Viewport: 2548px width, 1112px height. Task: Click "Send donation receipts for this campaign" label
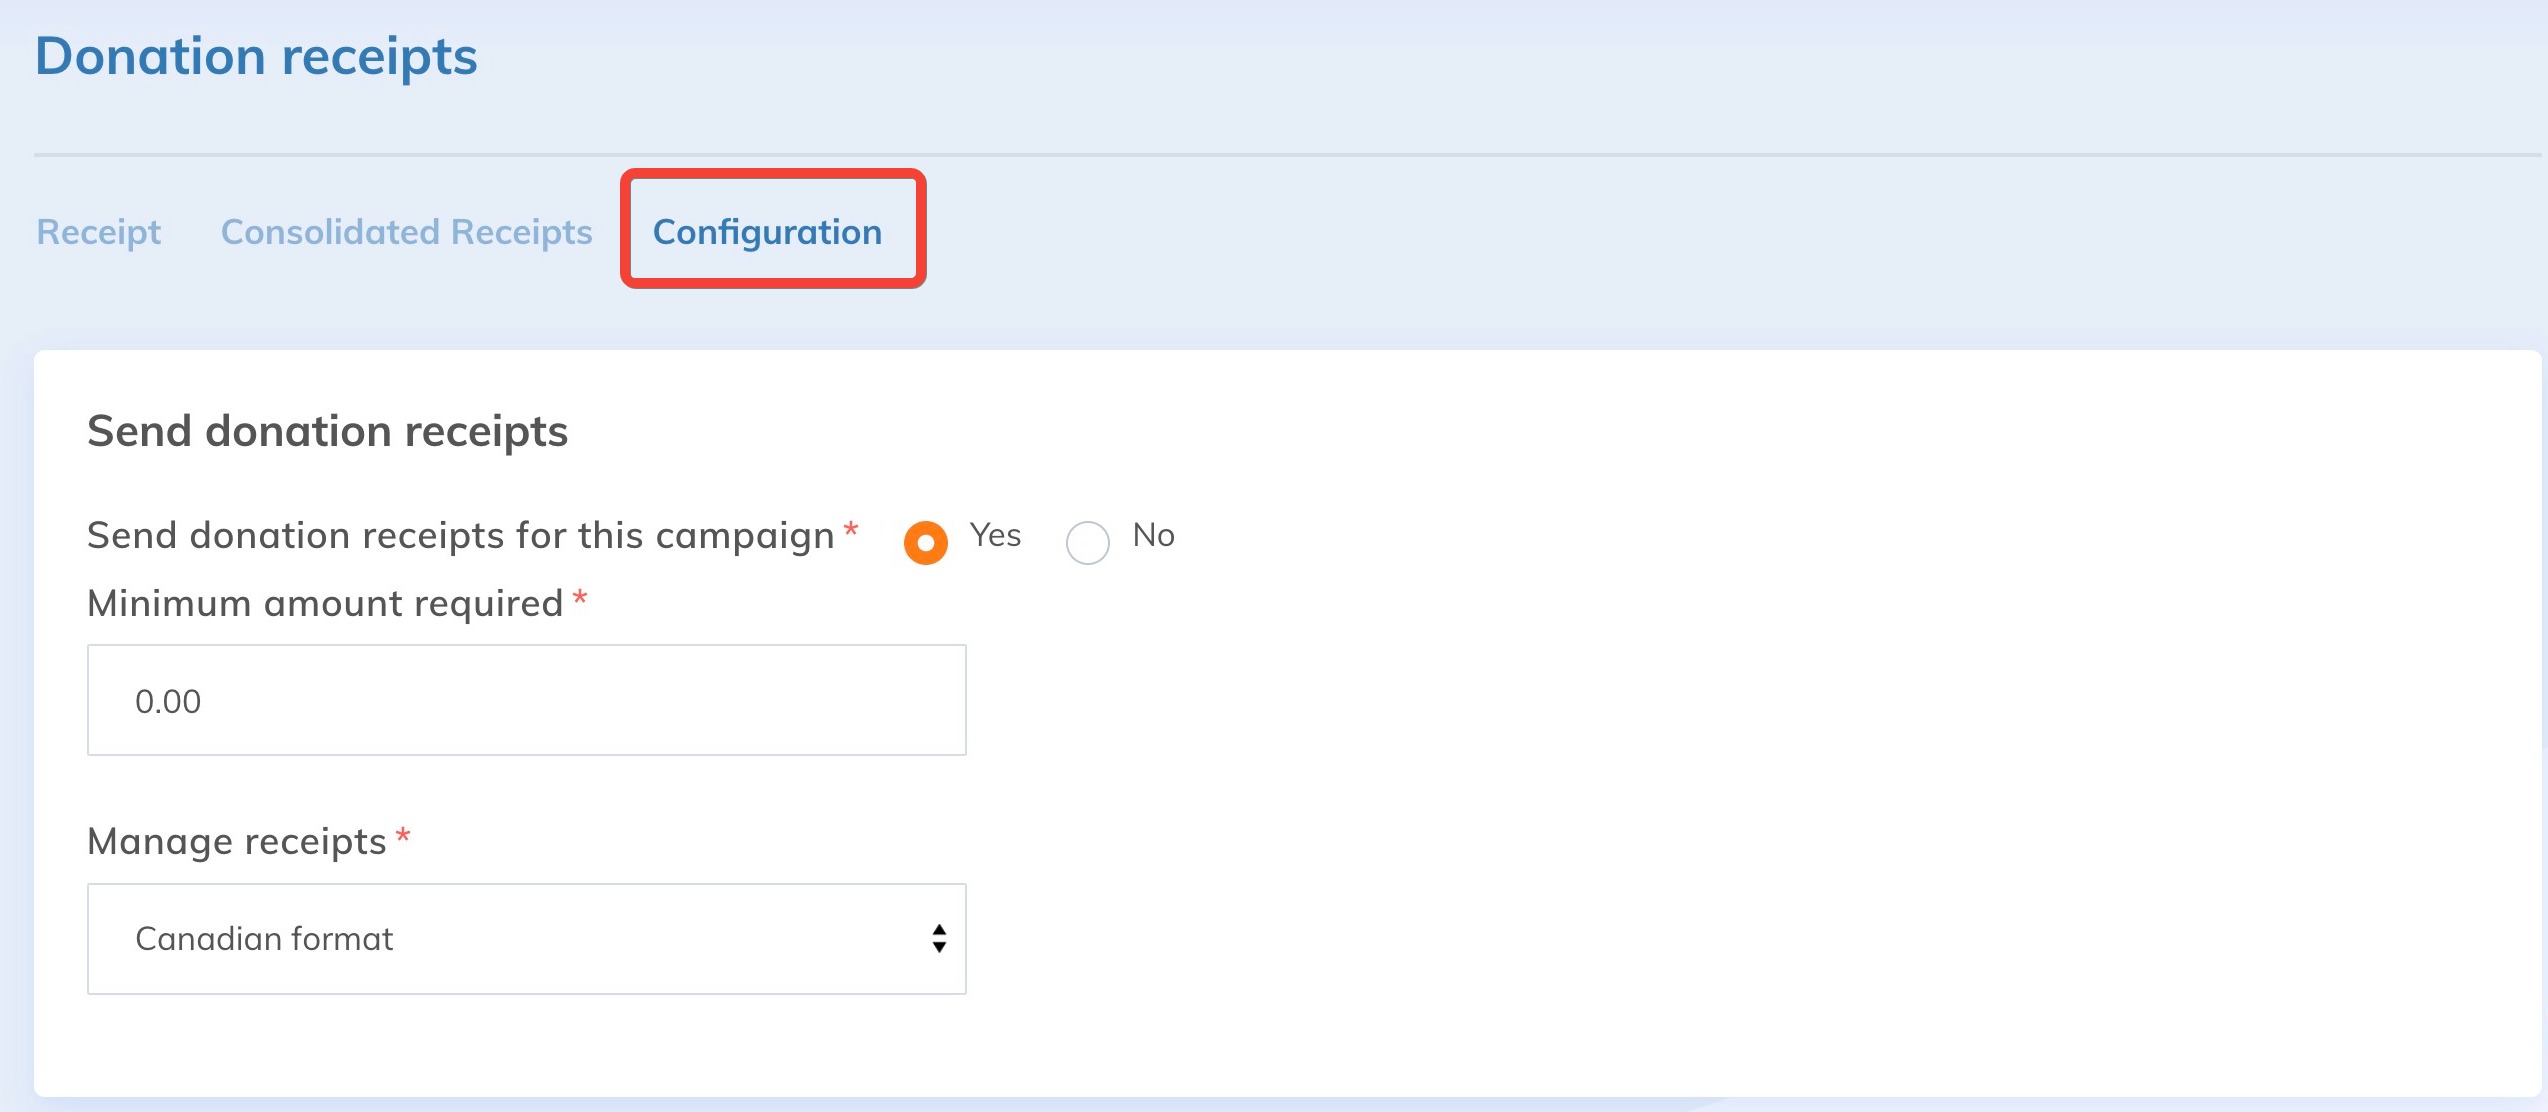(460, 536)
